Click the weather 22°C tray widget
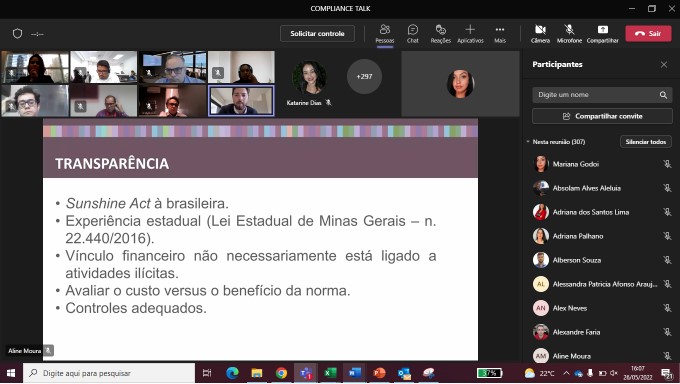 539,373
